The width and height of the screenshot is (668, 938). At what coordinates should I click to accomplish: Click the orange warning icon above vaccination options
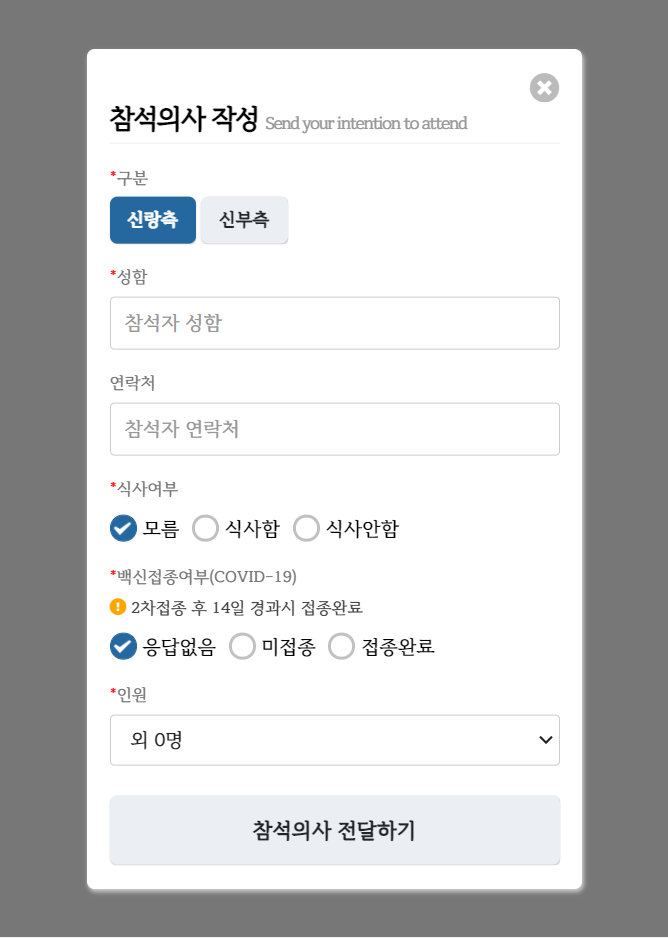point(117,606)
